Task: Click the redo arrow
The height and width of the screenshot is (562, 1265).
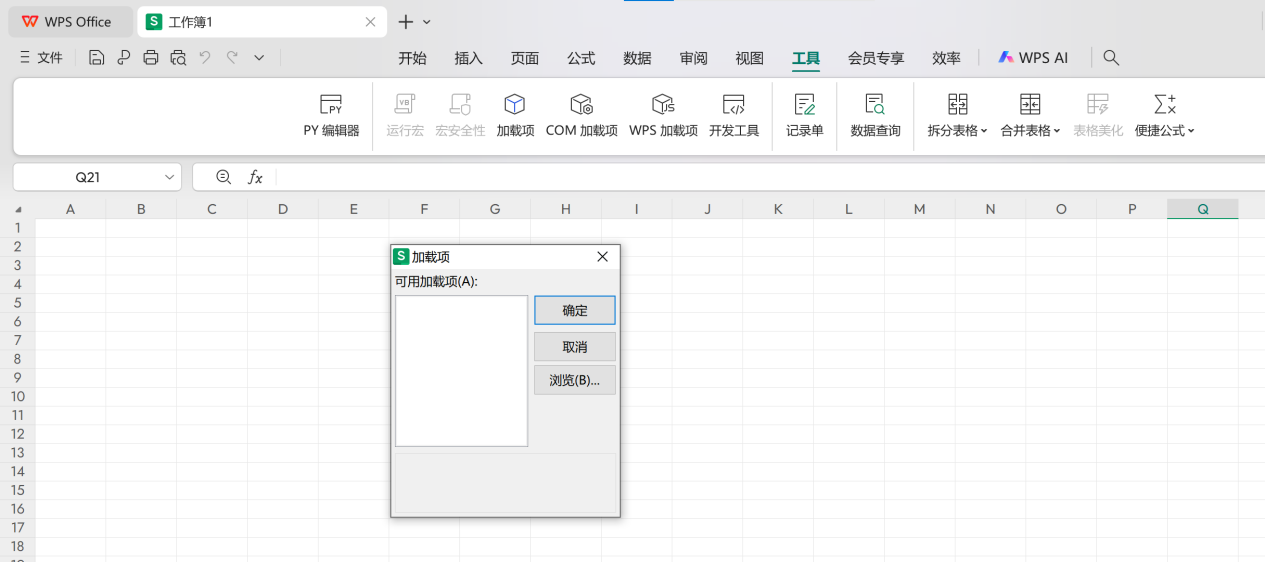Action: pyautogui.click(x=232, y=58)
